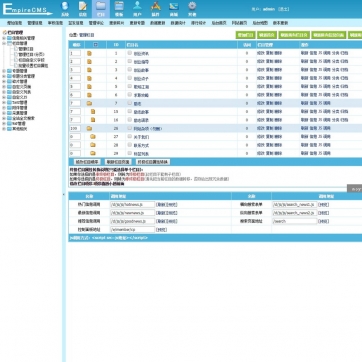Screen dimensions: 362x362
Task: Expand the WAP管理 tree node
Action: coord(4,123)
